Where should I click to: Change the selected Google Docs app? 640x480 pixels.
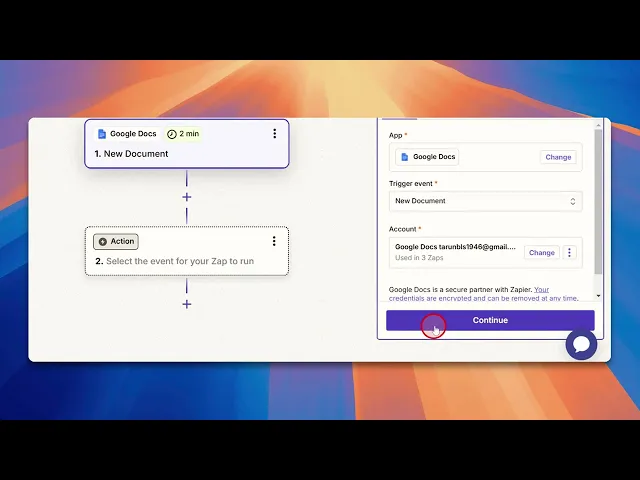click(x=558, y=157)
